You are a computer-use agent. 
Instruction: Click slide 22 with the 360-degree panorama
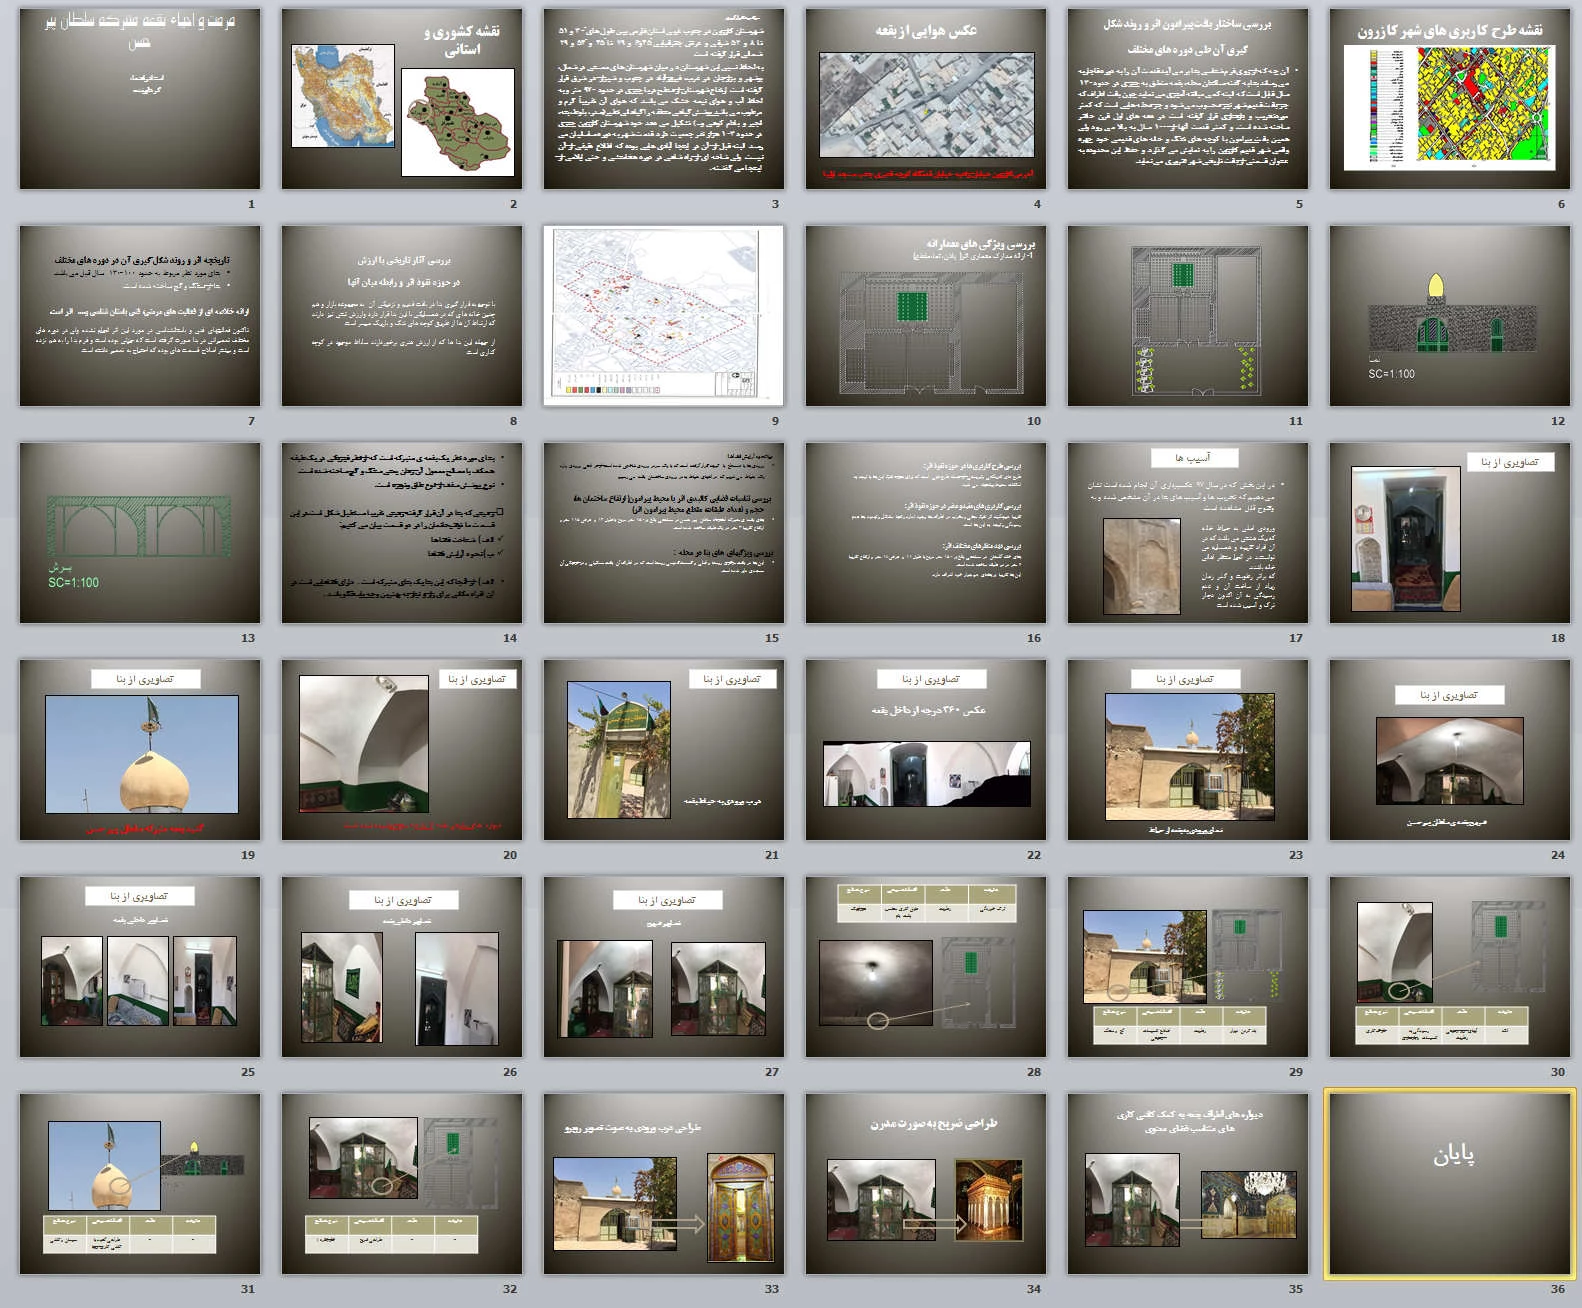[926, 750]
